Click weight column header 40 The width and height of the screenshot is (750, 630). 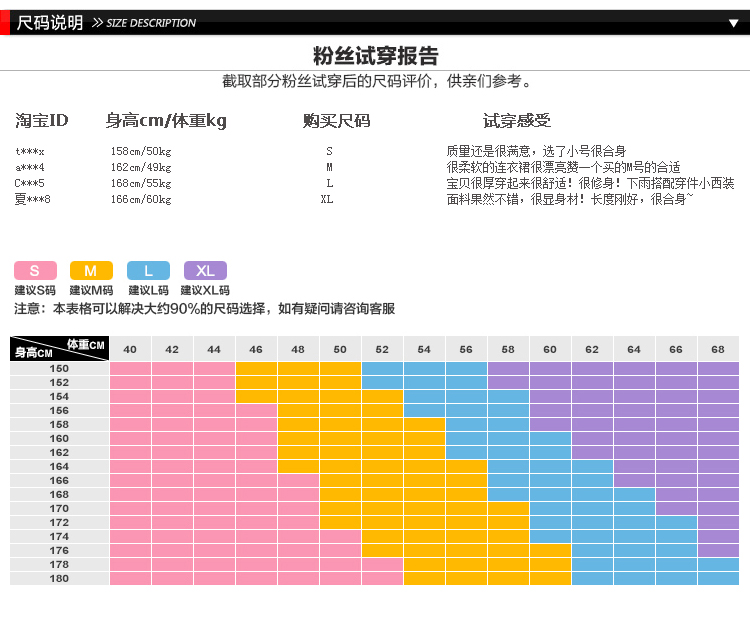[130, 349]
